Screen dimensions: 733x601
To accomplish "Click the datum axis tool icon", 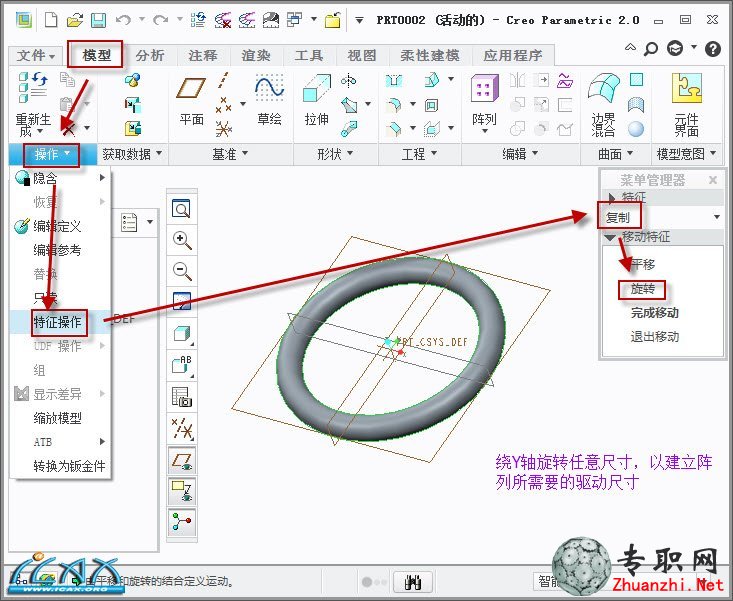I will click(x=224, y=80).
